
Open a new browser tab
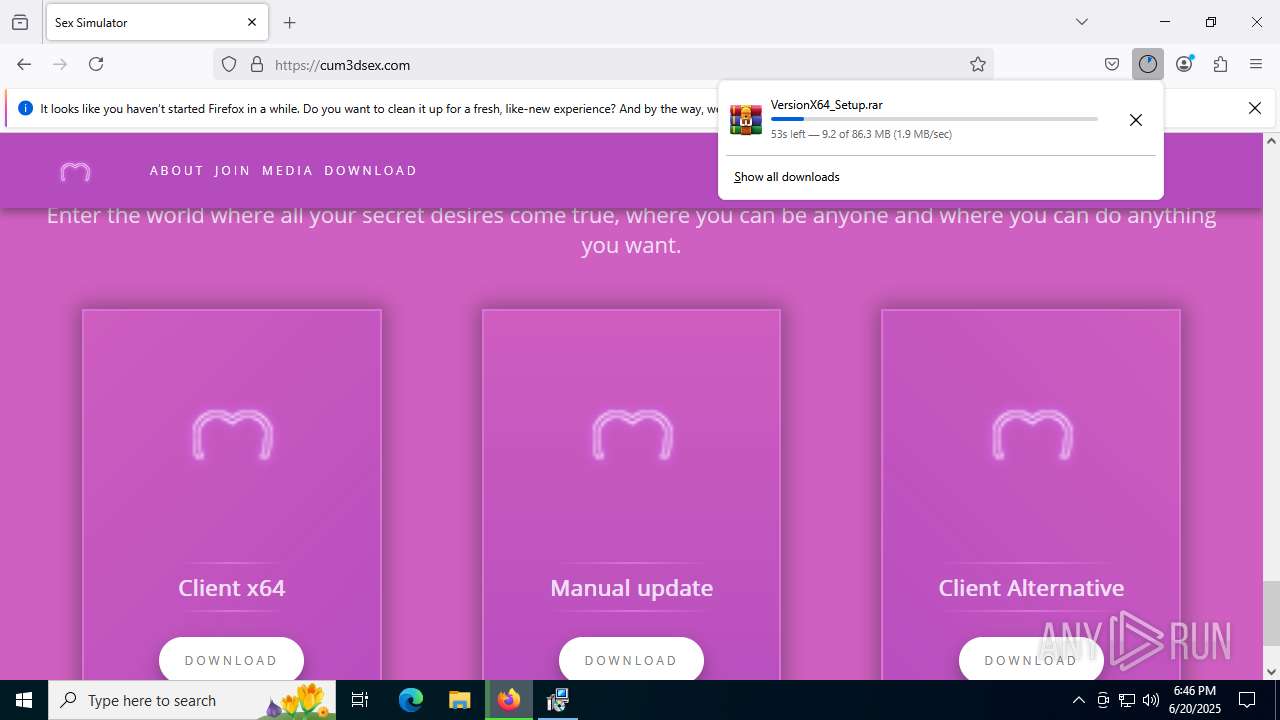pos(290,22)
